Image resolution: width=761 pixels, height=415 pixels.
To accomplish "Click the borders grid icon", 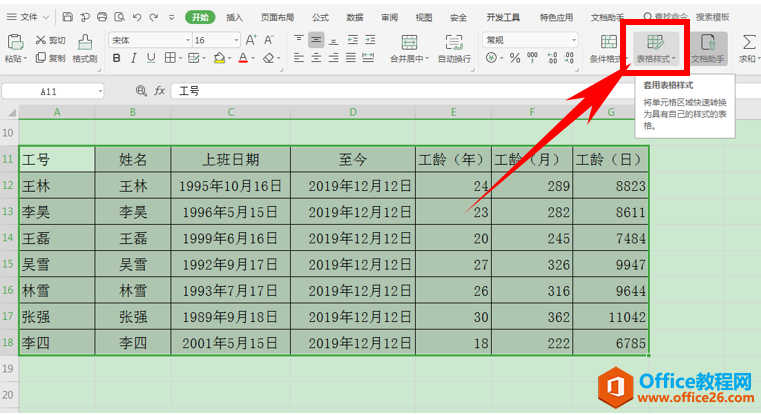I will tap(170, 58).
